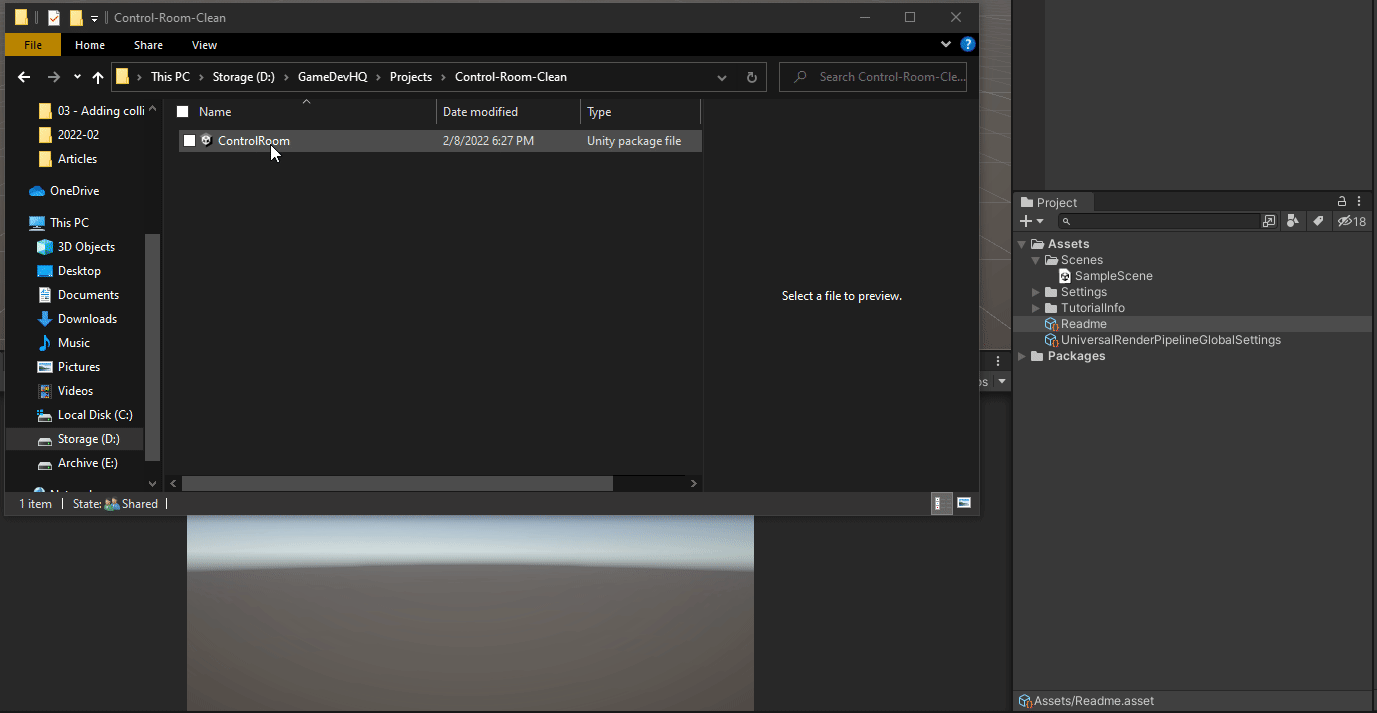
Task: Click GameDevHQ breadcrumb
Action: click(x=332, y=77)
